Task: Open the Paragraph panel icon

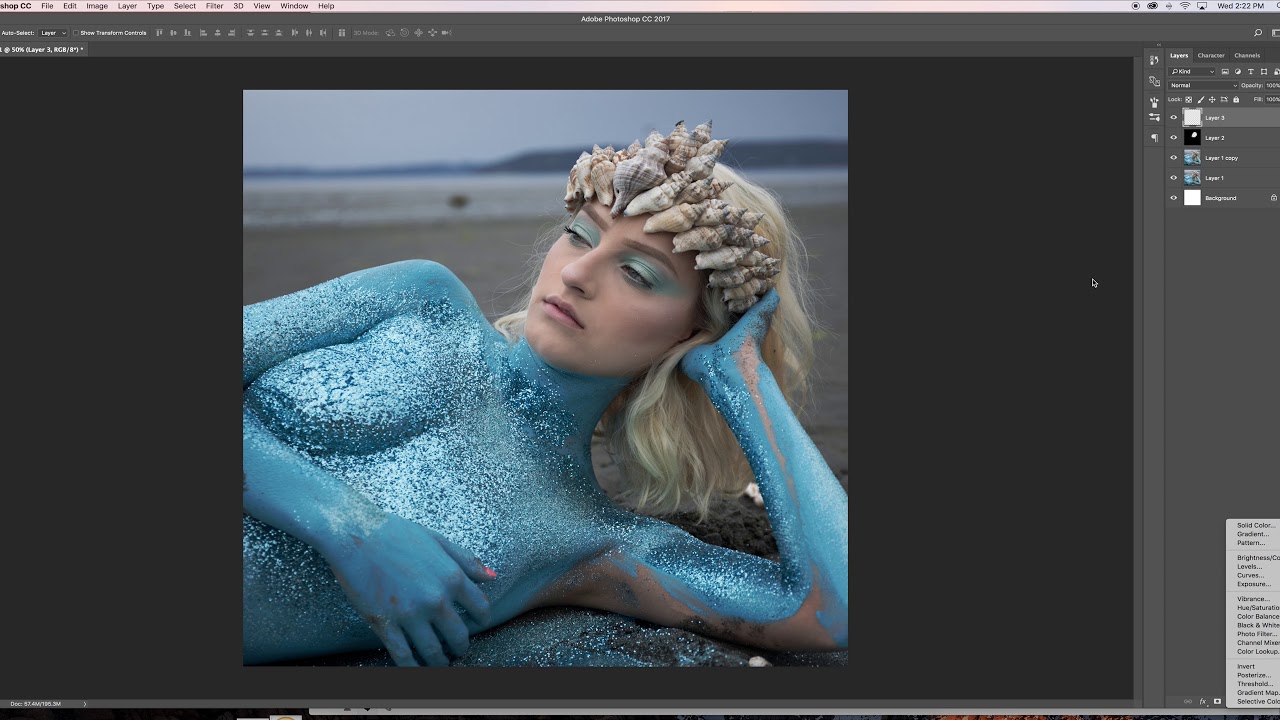Action: (1154, 137)
